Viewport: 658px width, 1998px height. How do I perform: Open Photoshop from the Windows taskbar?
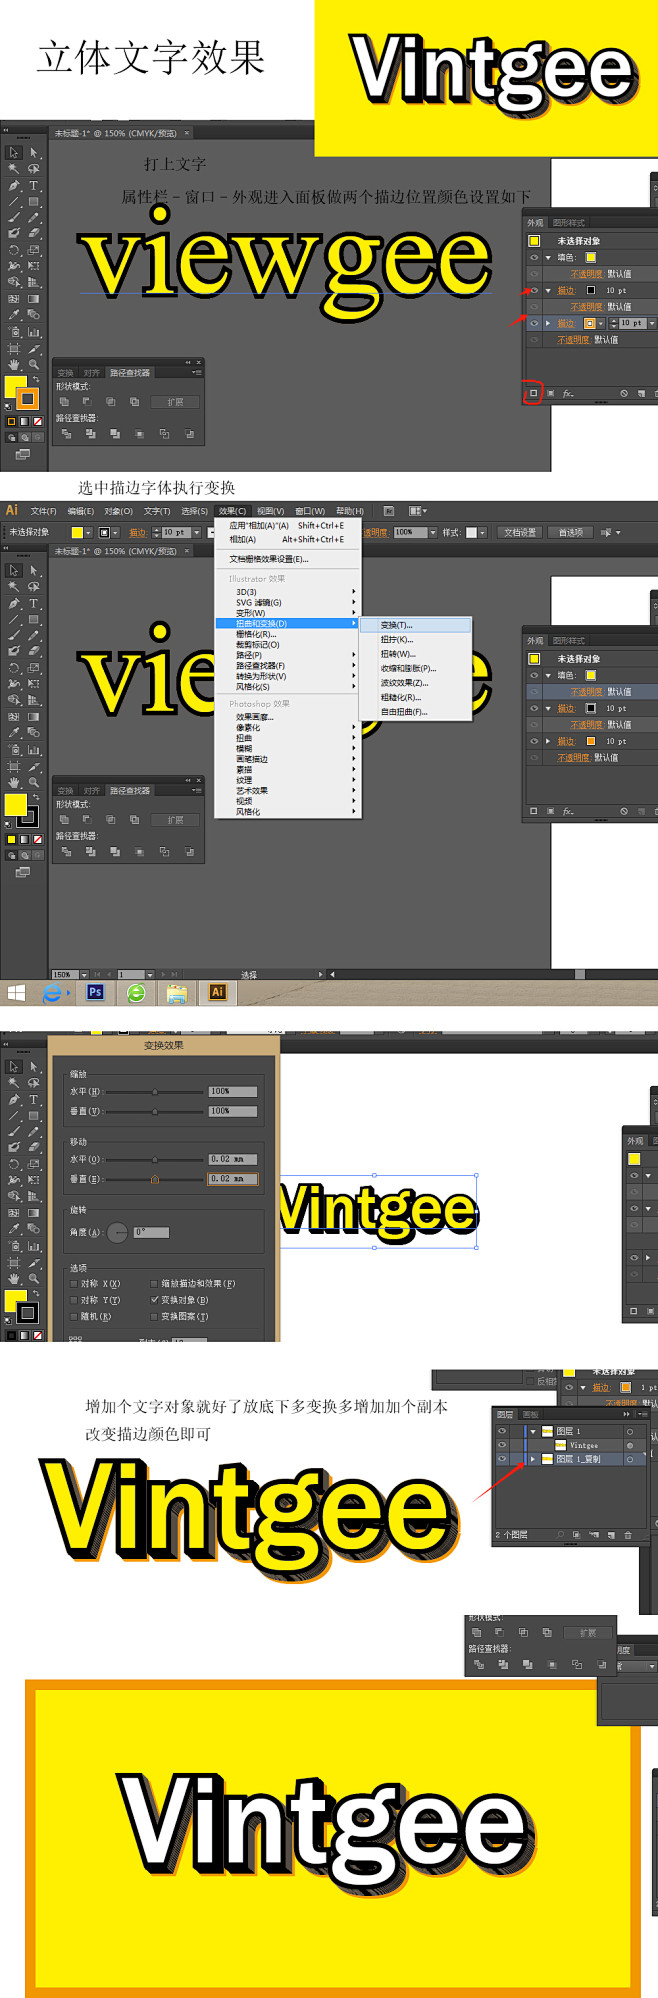[95, 992]
